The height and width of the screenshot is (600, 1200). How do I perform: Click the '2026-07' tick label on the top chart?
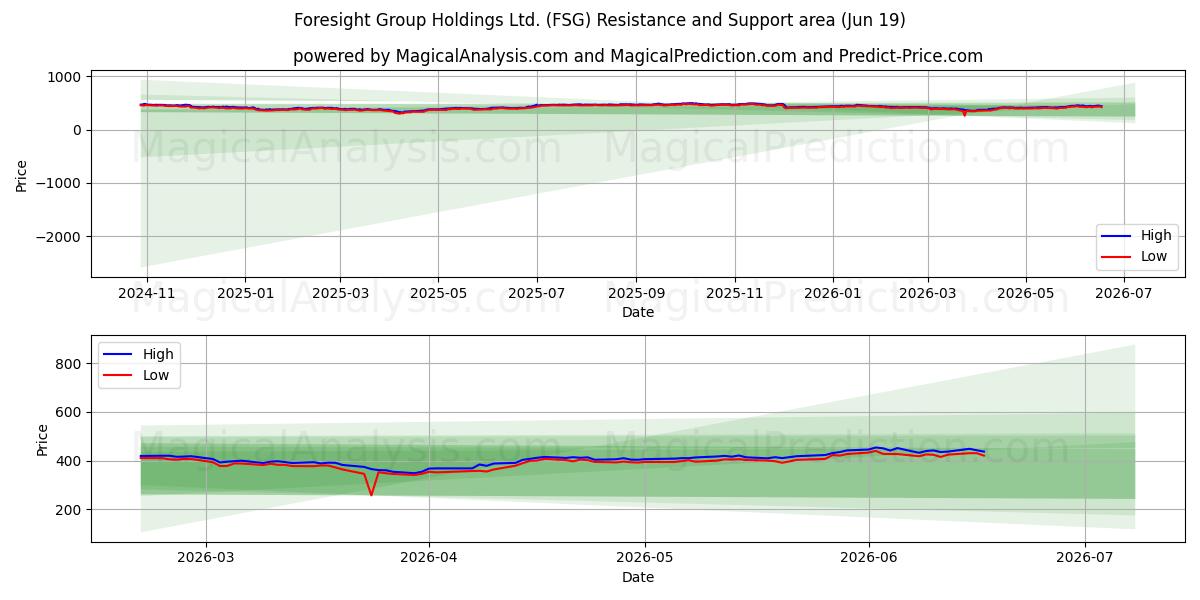click(x=1124, y=293)
